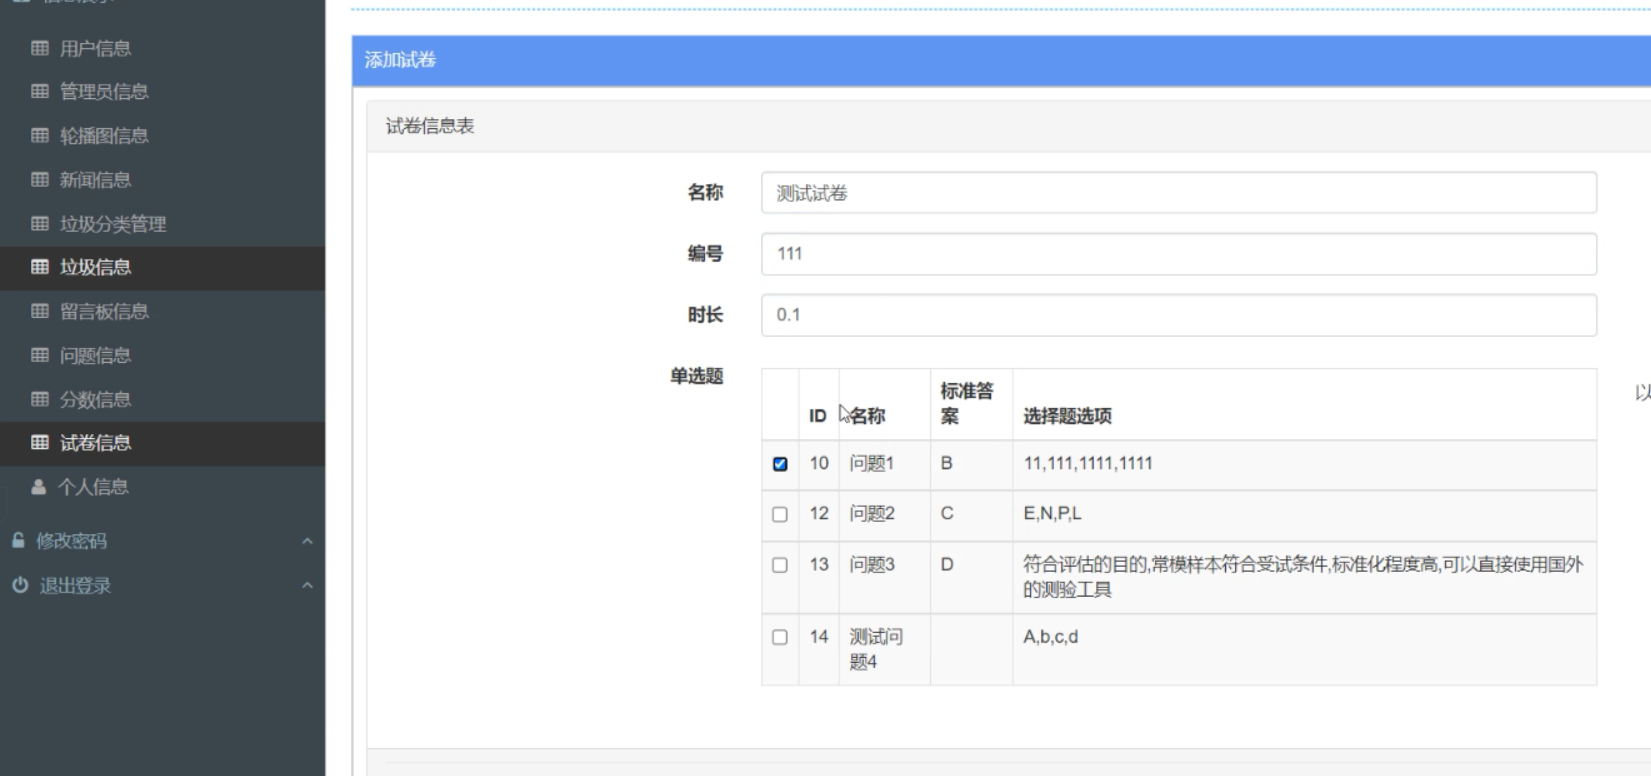Click the lock icon beside 修改密码
The width and height of the screenshot is (1651, 776).
click(x=18, y=541)
